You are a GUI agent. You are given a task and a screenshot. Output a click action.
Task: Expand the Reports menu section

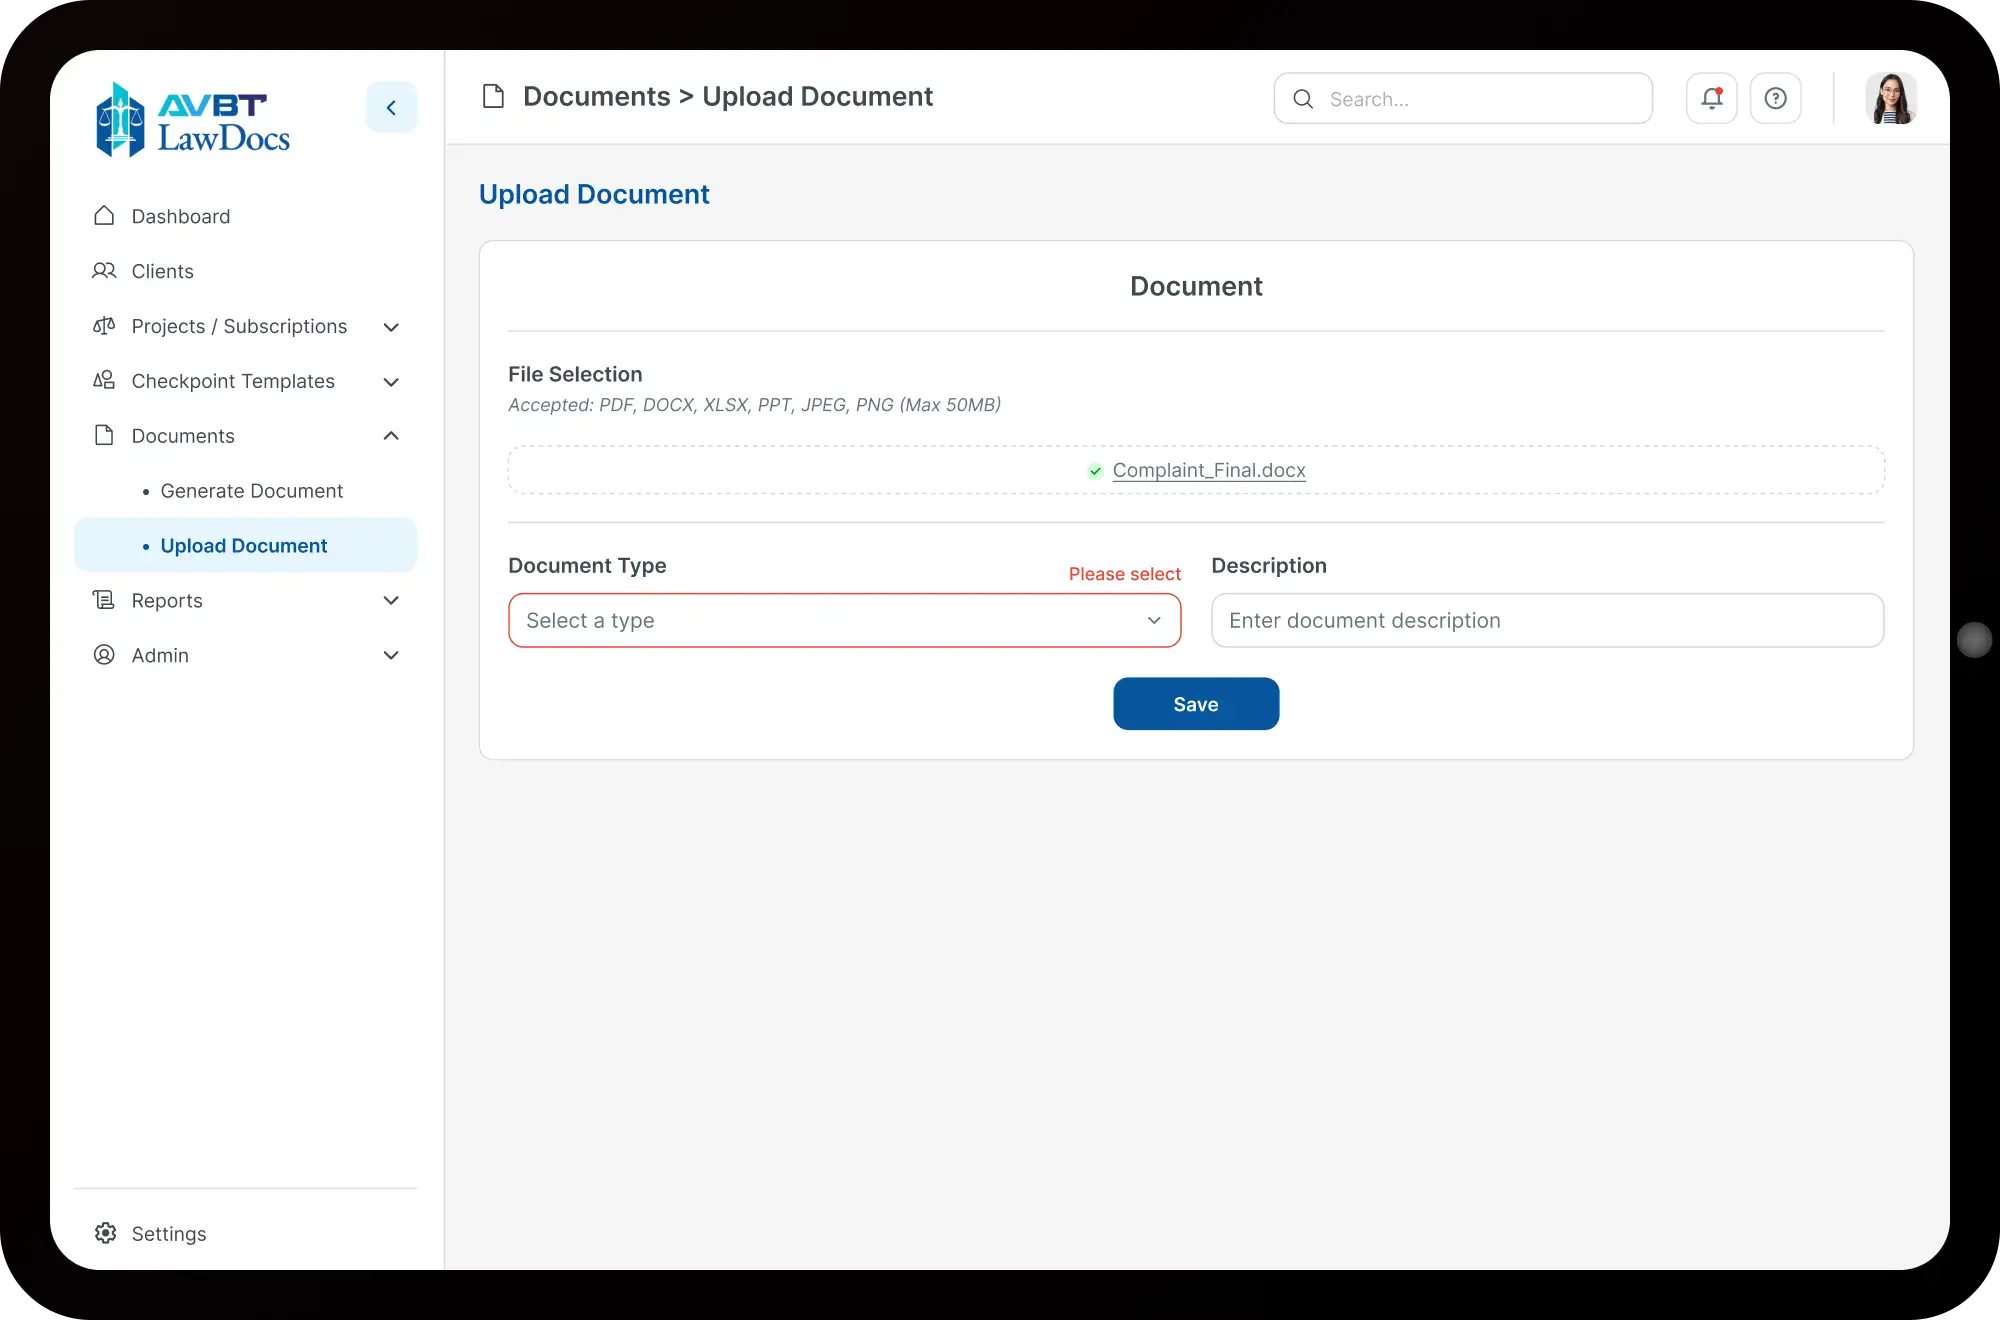coord(391,600)
